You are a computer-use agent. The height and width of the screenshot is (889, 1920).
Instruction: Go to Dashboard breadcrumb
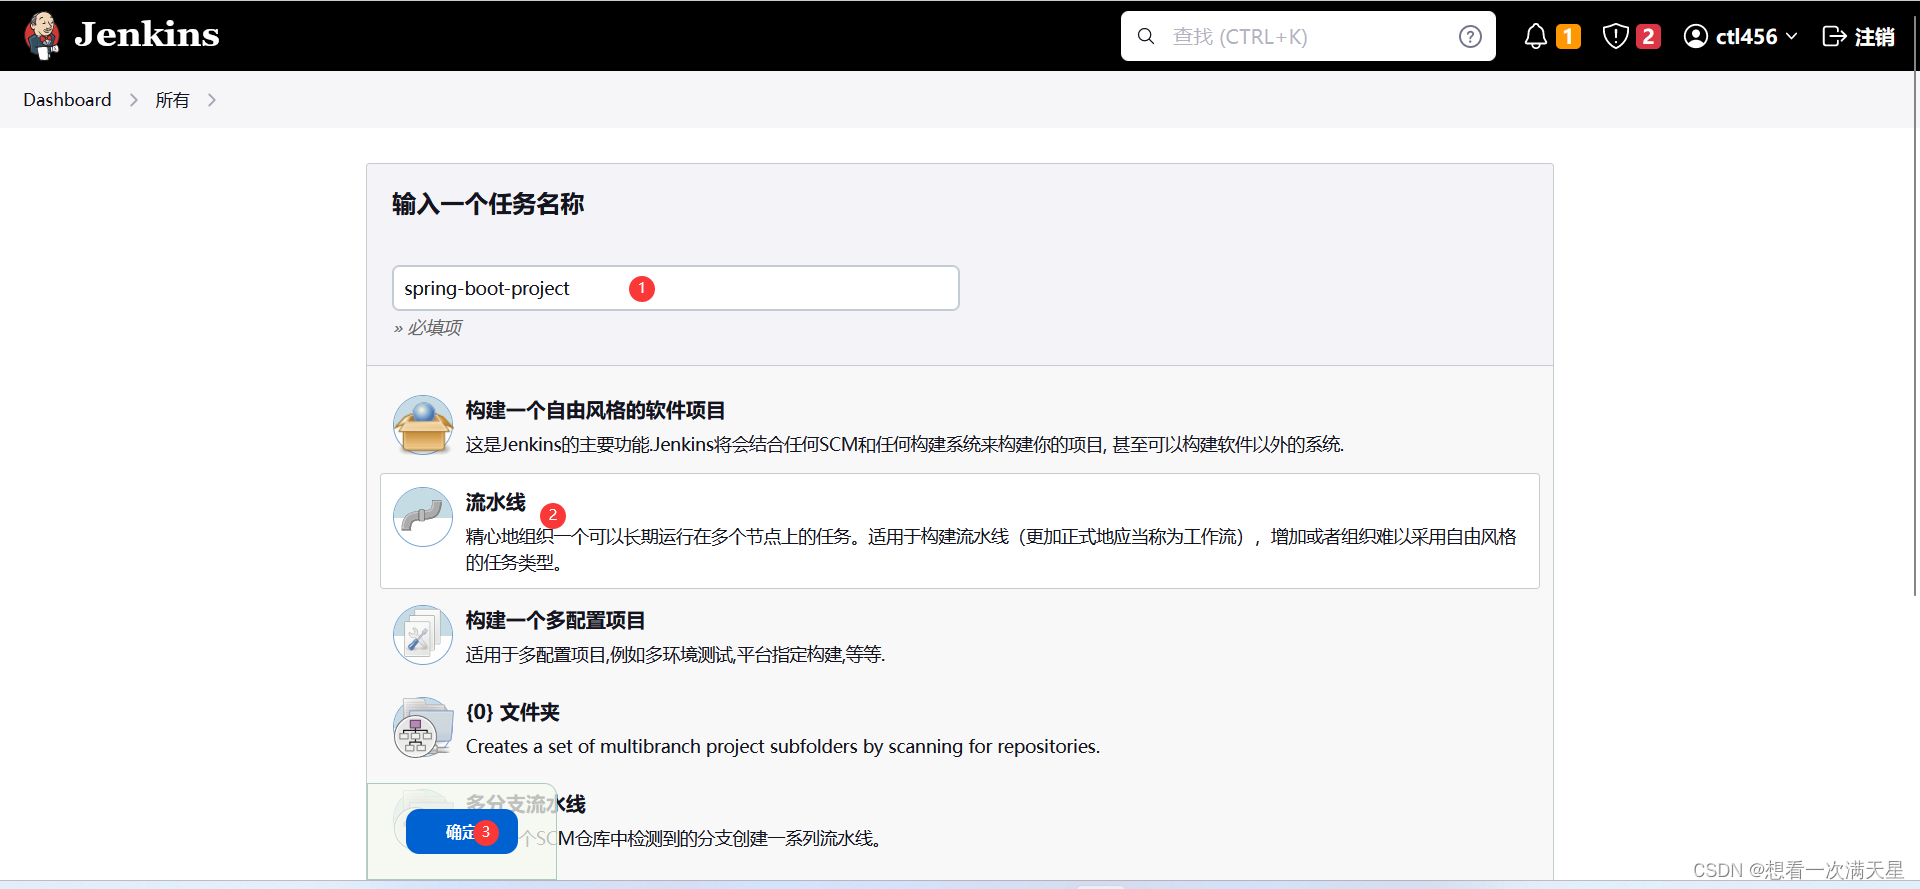click(x=67, y=100)
